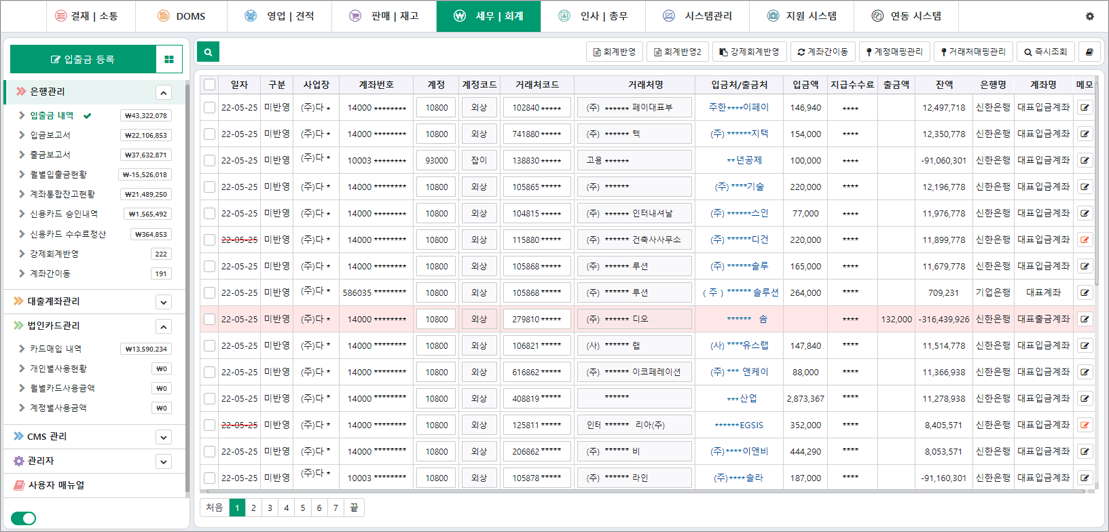The width and height of the screenshot is (1109, 532).
Task: Open memo edit icon for 페이대표부 row
Action: 1084,108
